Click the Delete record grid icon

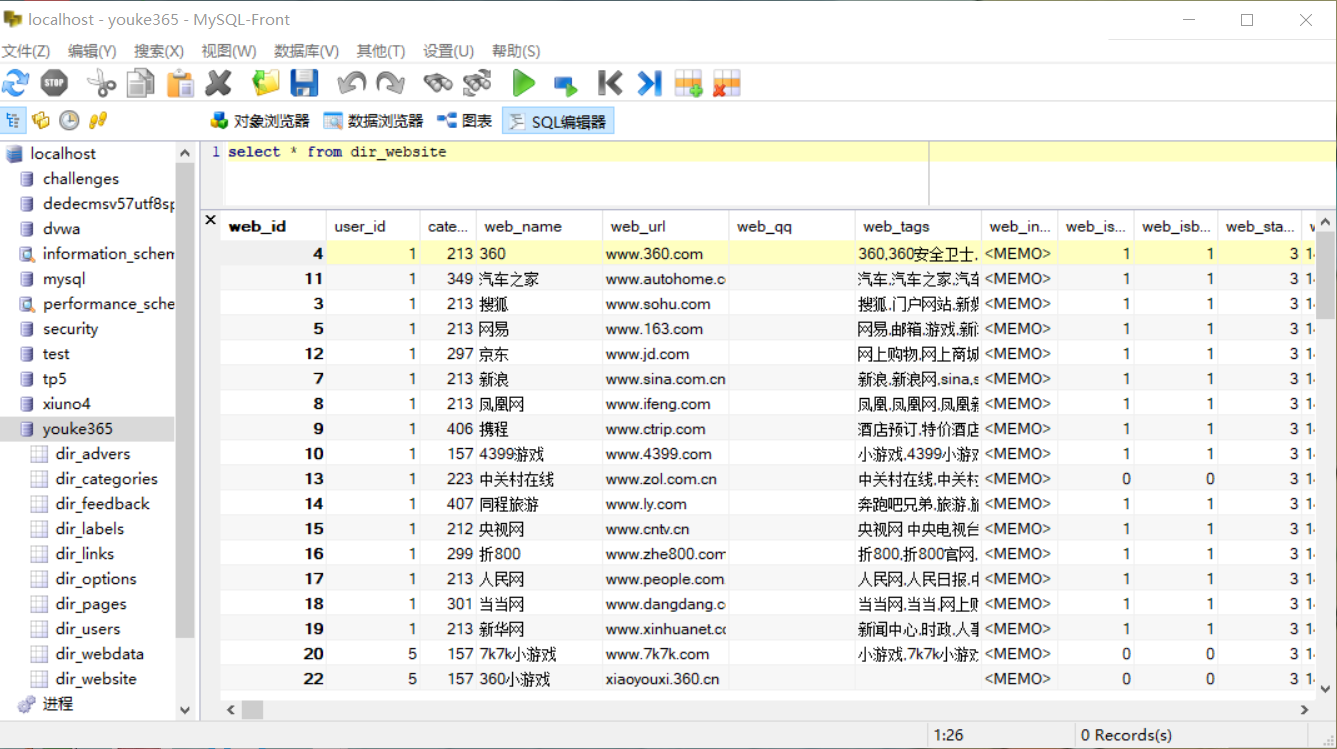727,83
